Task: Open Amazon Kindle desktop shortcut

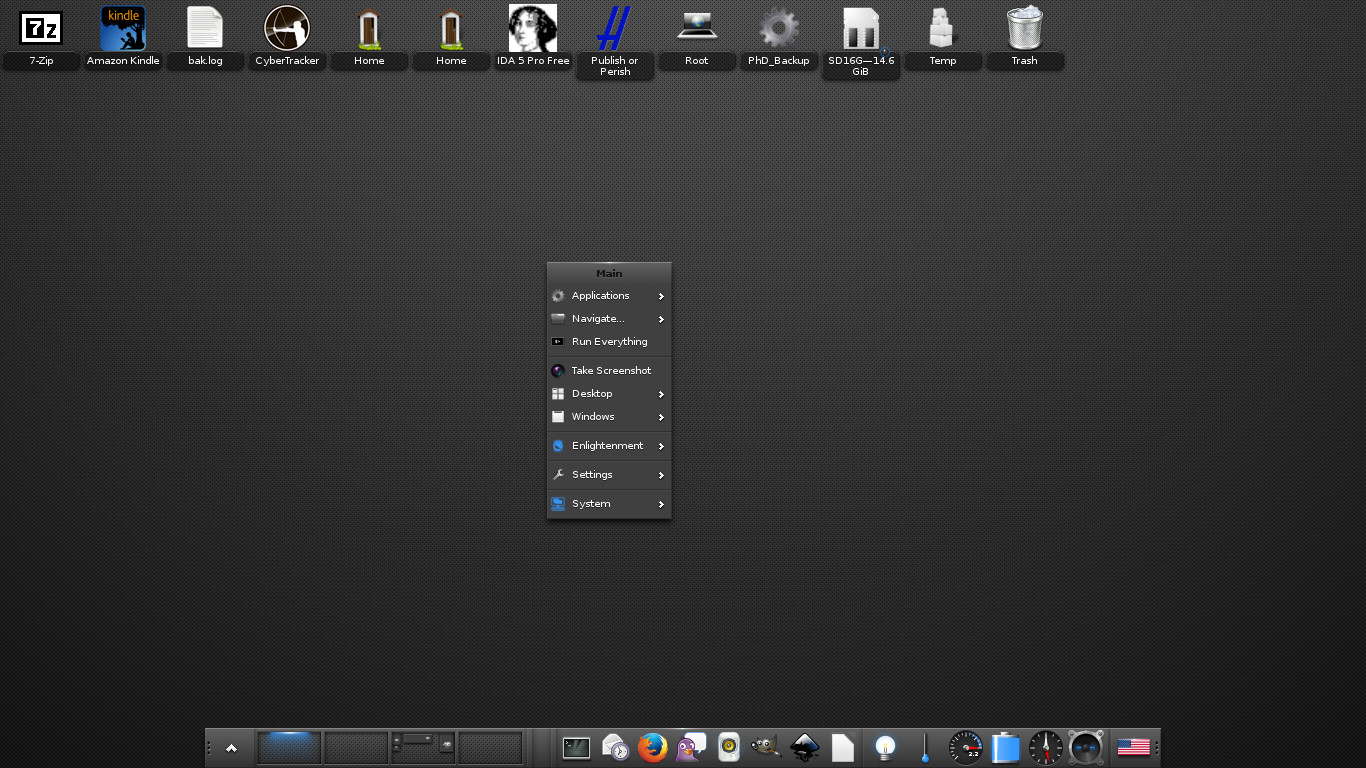Action: (123, 29)
